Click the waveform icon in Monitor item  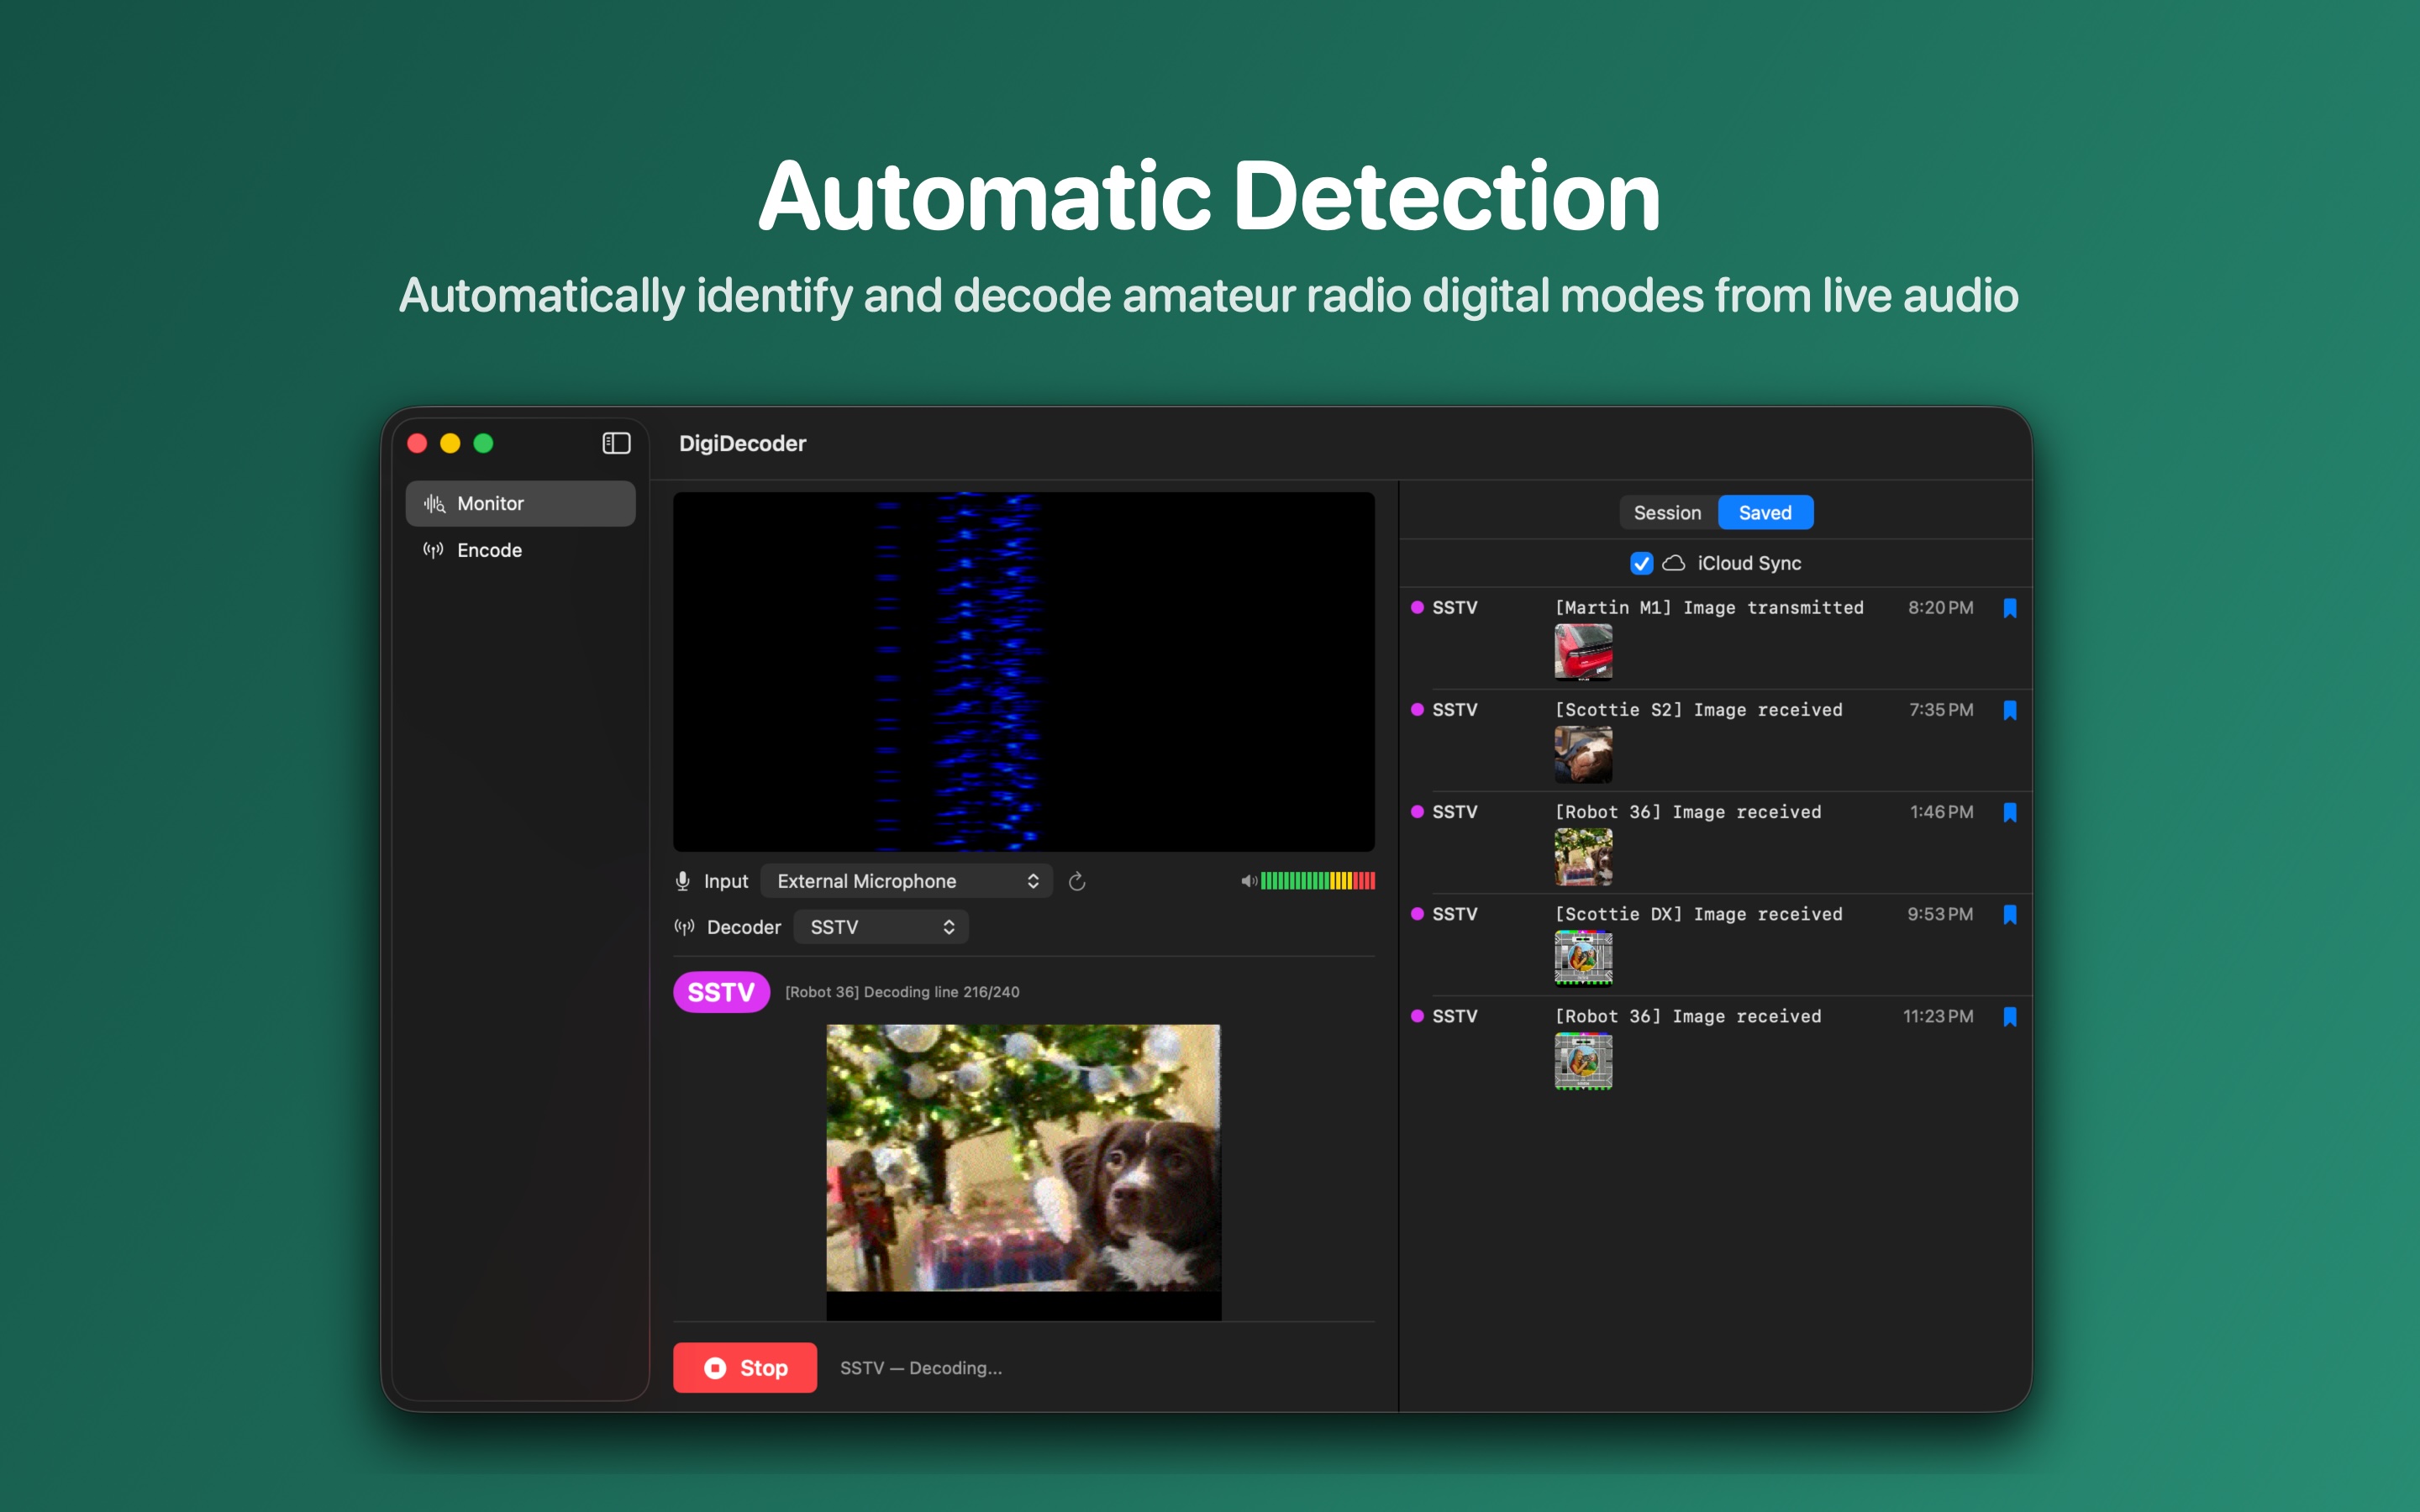434,503
